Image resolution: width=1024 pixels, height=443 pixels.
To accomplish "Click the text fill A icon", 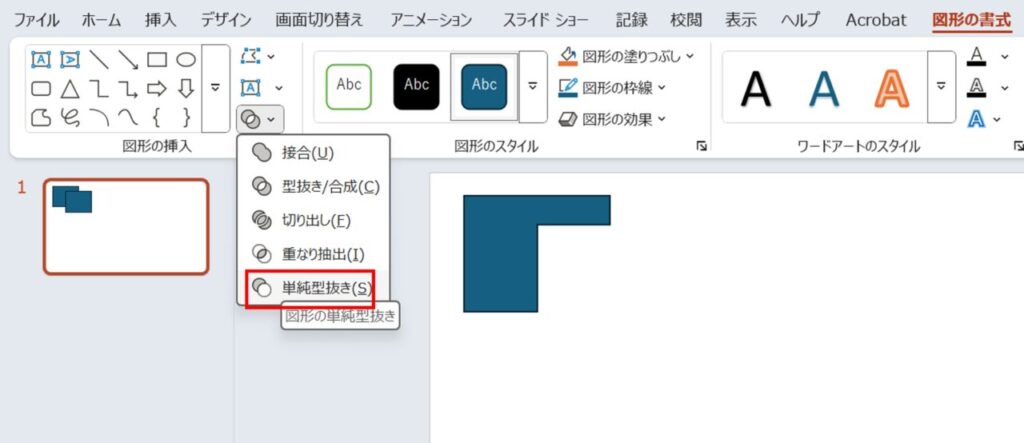I will point(976,56).
